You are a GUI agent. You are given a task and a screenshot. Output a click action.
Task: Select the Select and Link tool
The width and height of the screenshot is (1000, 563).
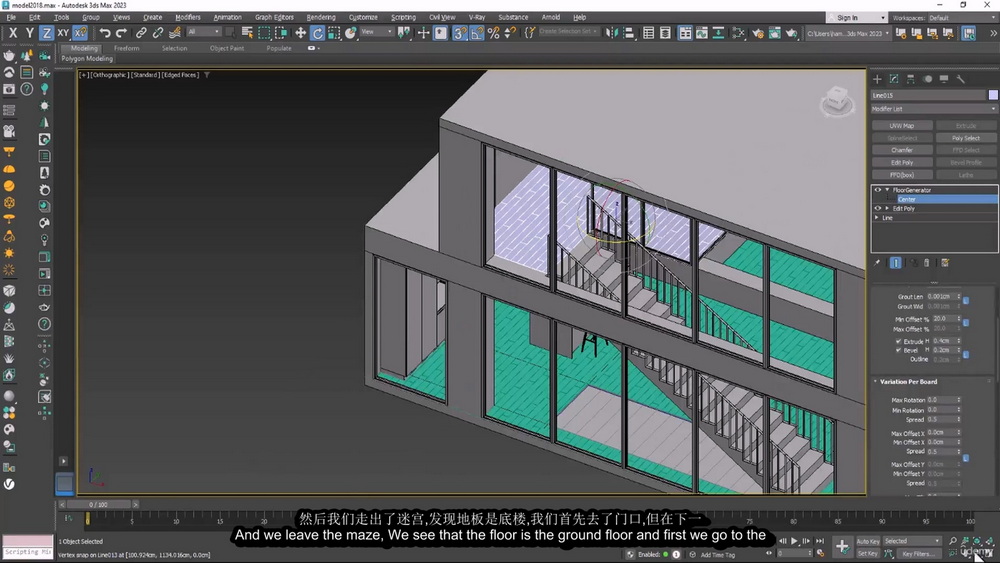point(141,33)
